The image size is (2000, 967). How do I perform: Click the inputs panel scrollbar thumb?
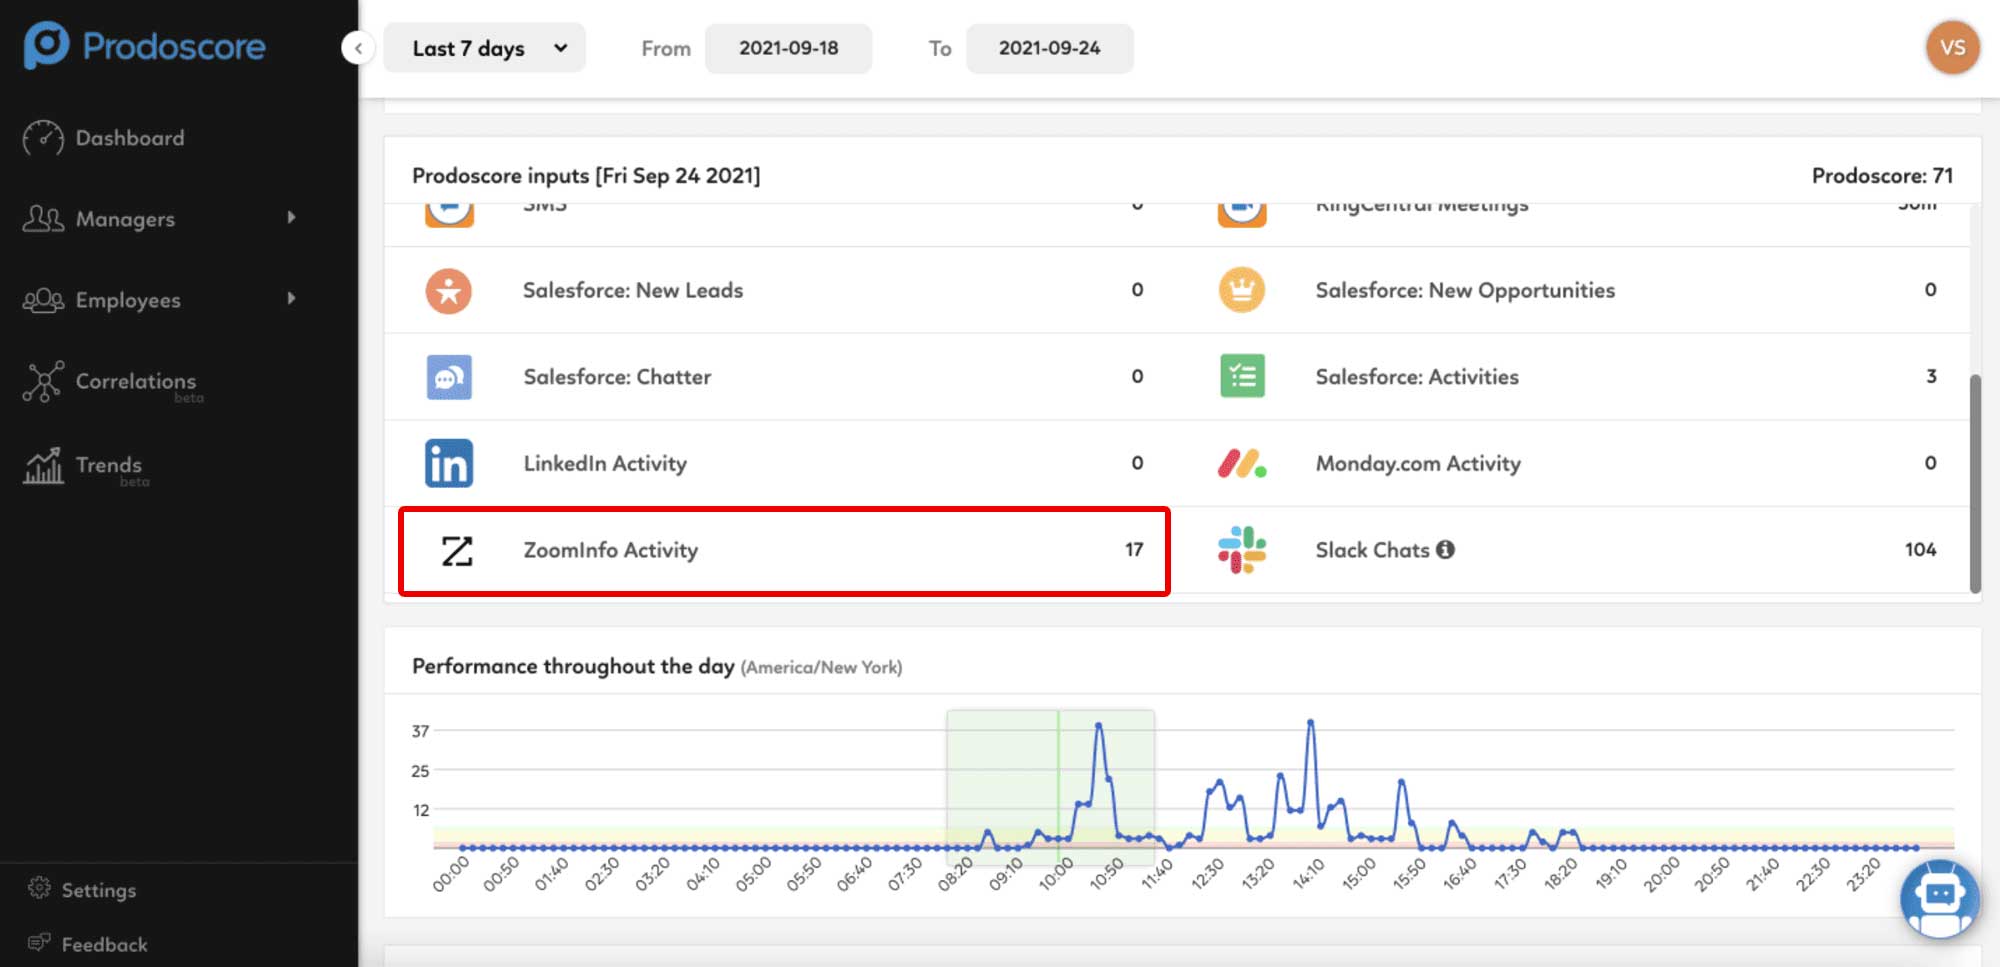coord(1975,484)
